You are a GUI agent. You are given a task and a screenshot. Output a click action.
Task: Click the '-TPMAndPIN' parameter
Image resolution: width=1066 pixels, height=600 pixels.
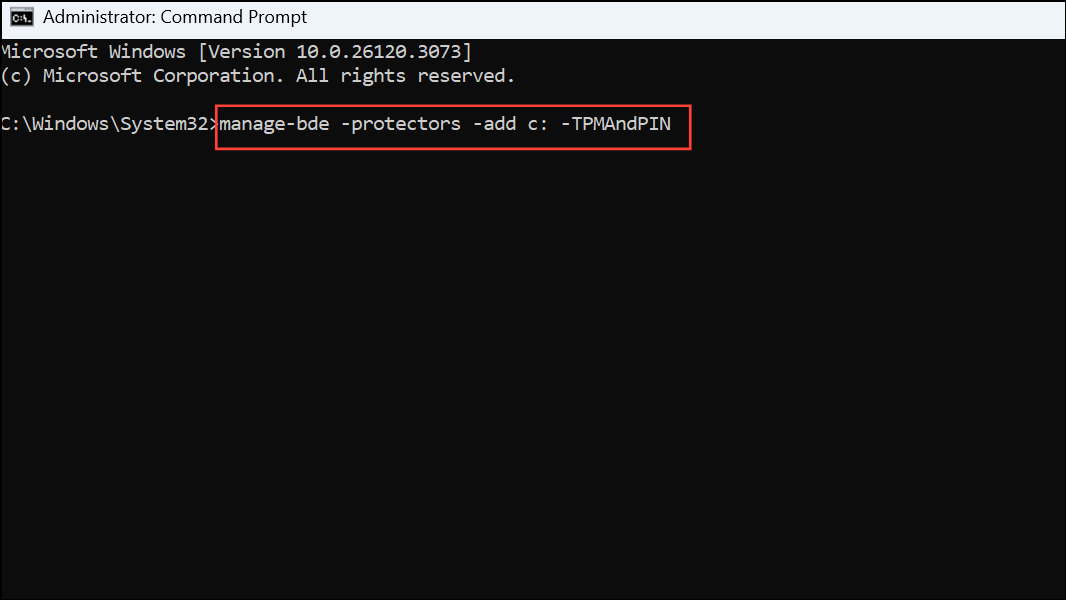622,124
